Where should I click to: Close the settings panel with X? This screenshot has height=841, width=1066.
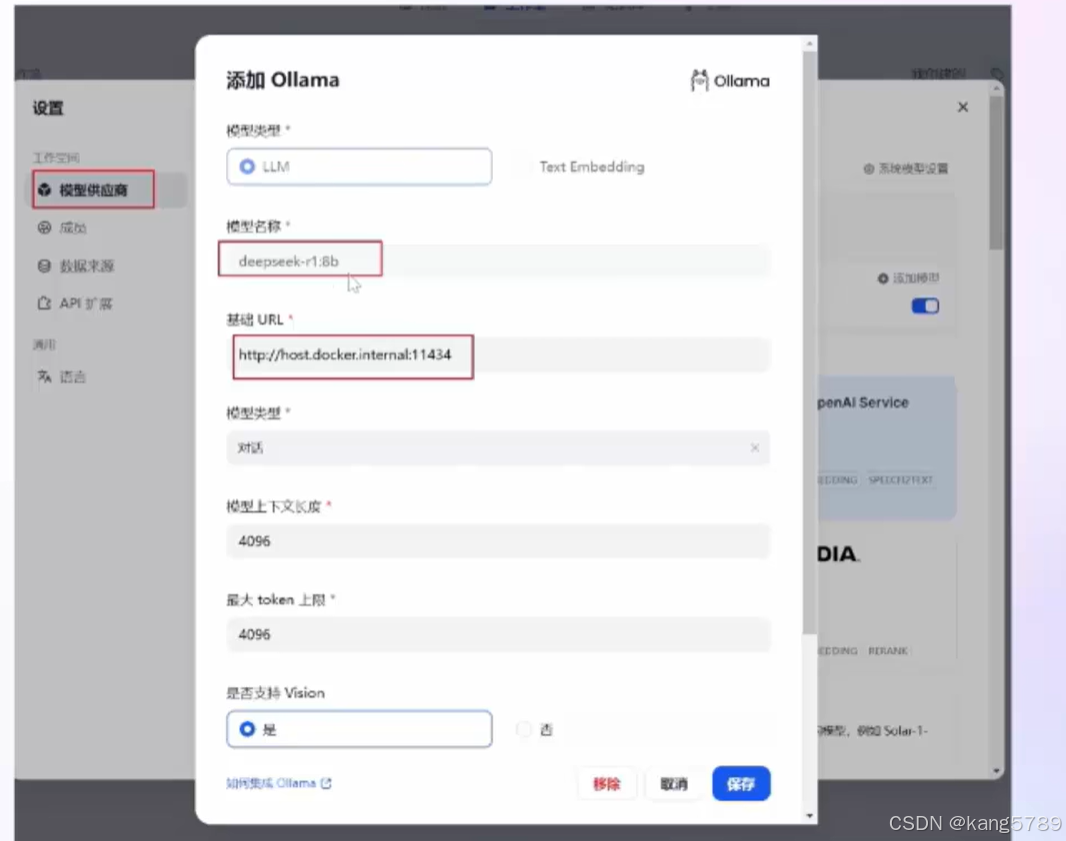(963, 107)
